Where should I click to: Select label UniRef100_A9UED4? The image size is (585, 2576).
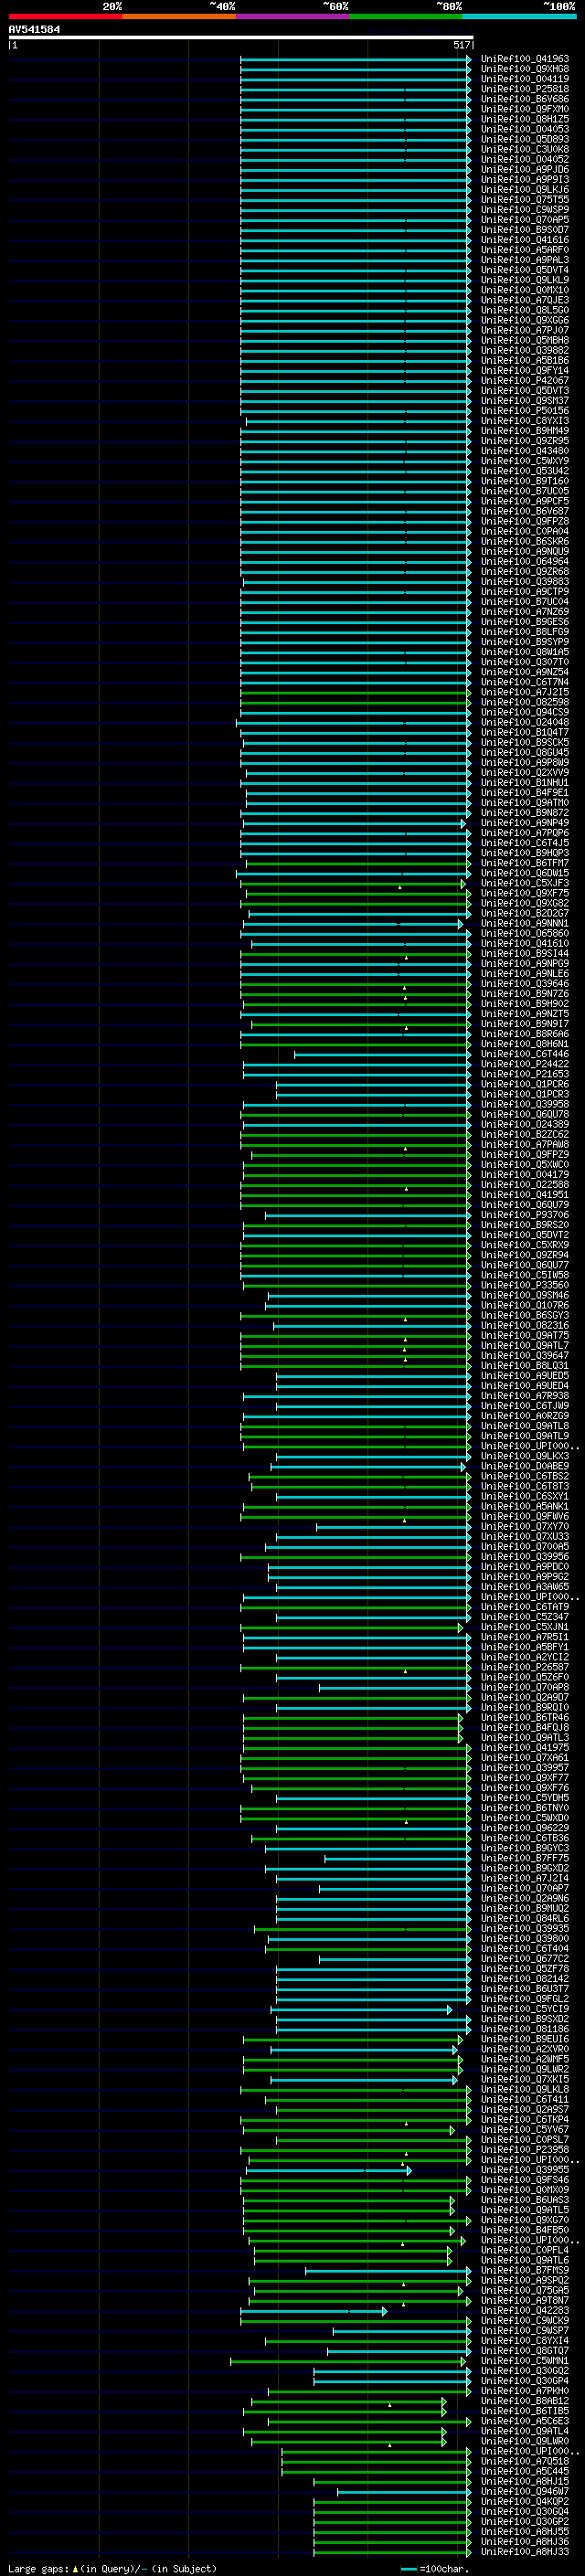[525, 1385]
